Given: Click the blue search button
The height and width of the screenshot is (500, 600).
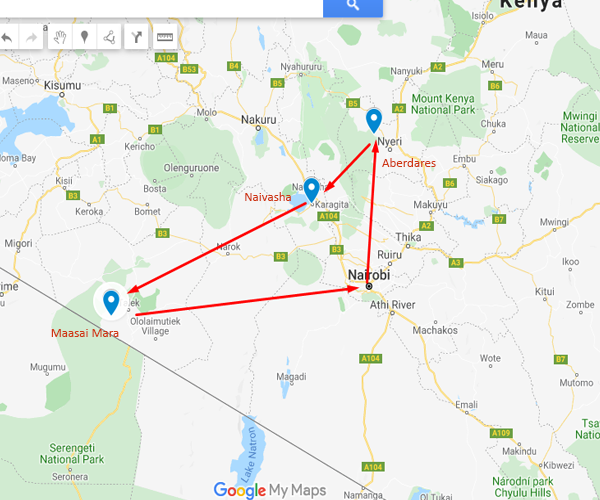Looking at the screenshot, I should [x=353, y=8].
